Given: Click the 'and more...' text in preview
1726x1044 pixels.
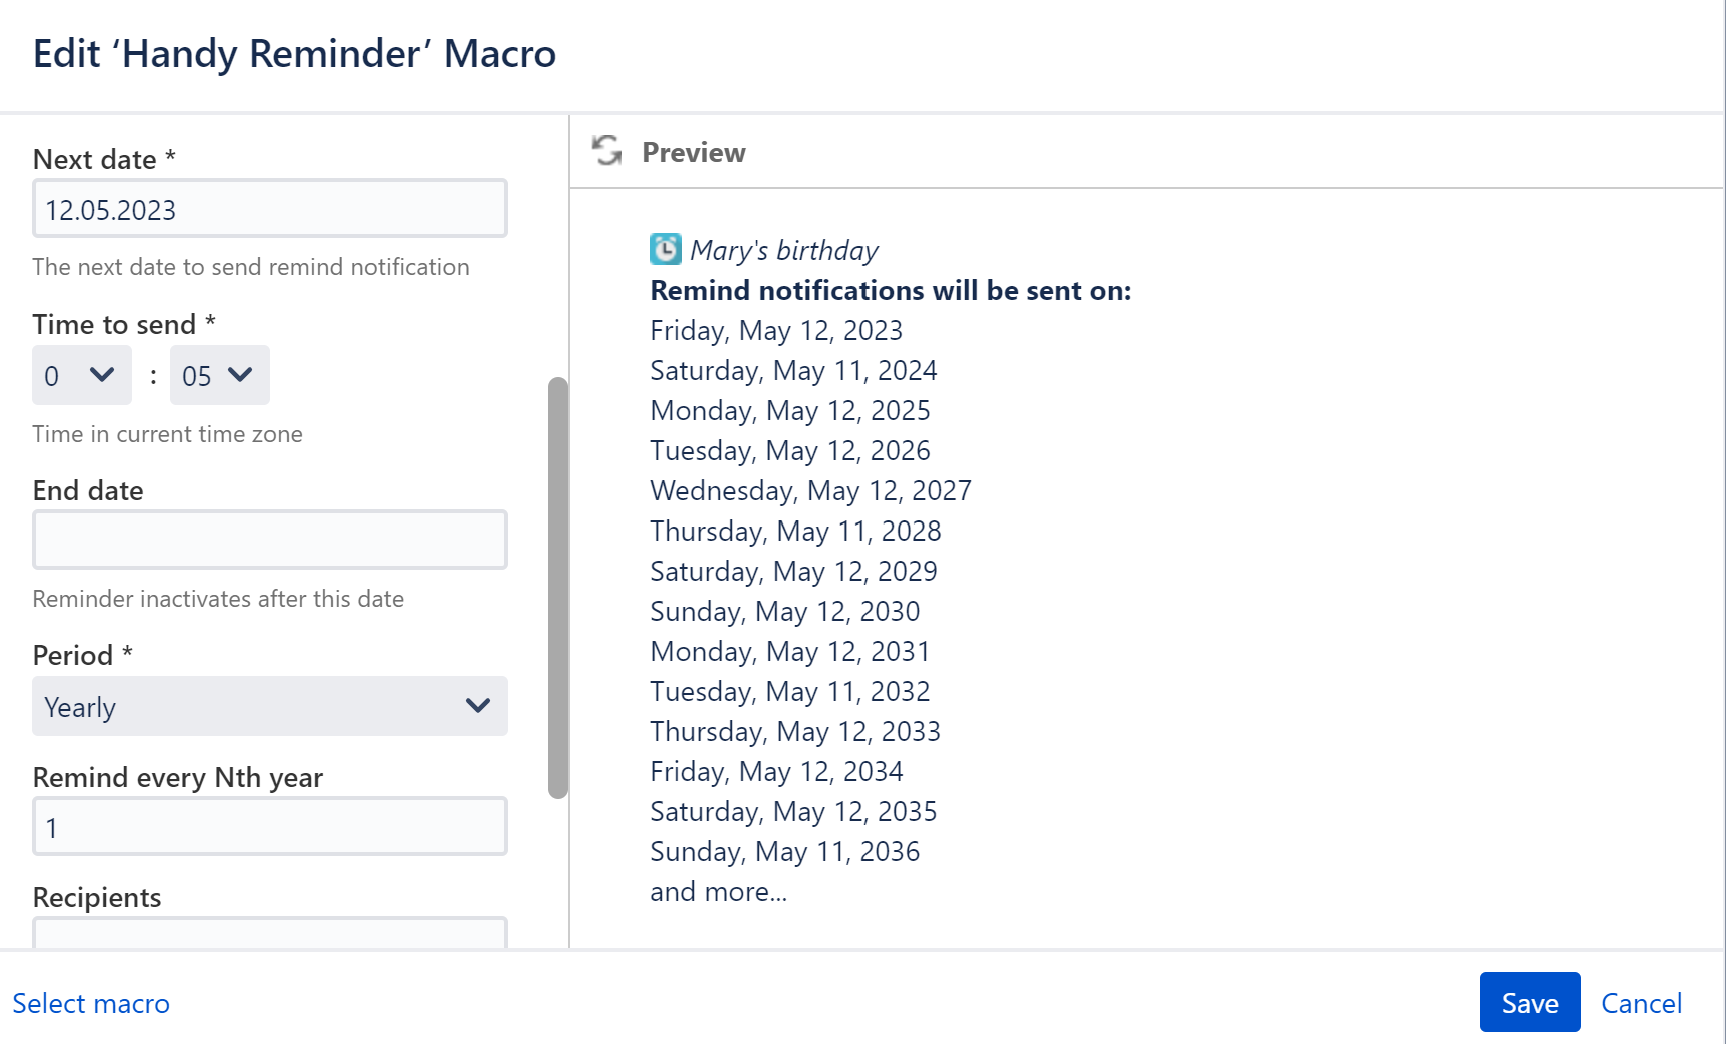Looking at the screenshot, I should tap(718, 891).
